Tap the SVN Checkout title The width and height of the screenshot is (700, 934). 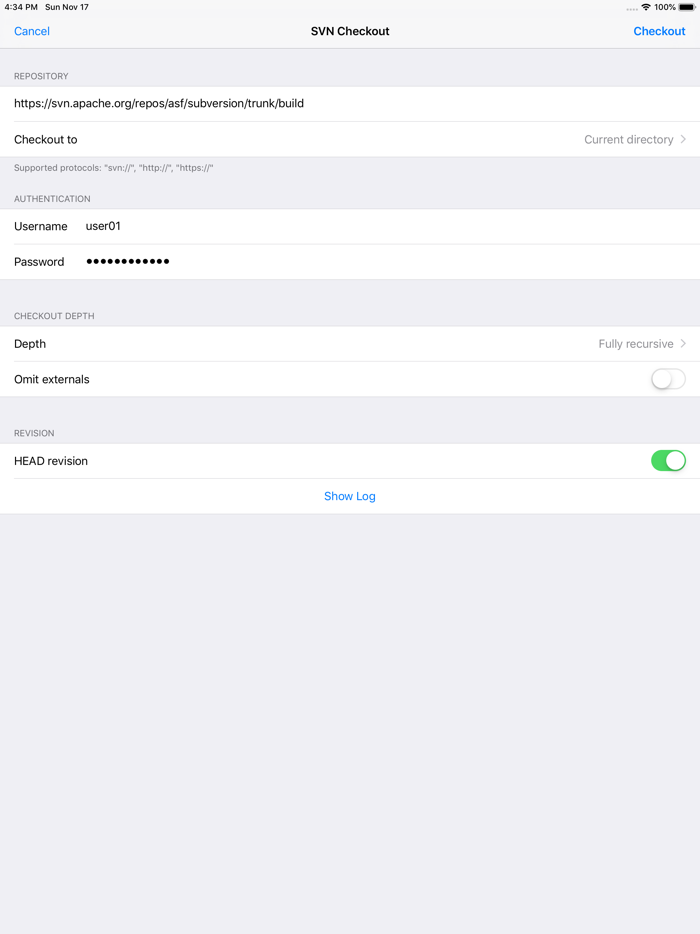point(350,31)
